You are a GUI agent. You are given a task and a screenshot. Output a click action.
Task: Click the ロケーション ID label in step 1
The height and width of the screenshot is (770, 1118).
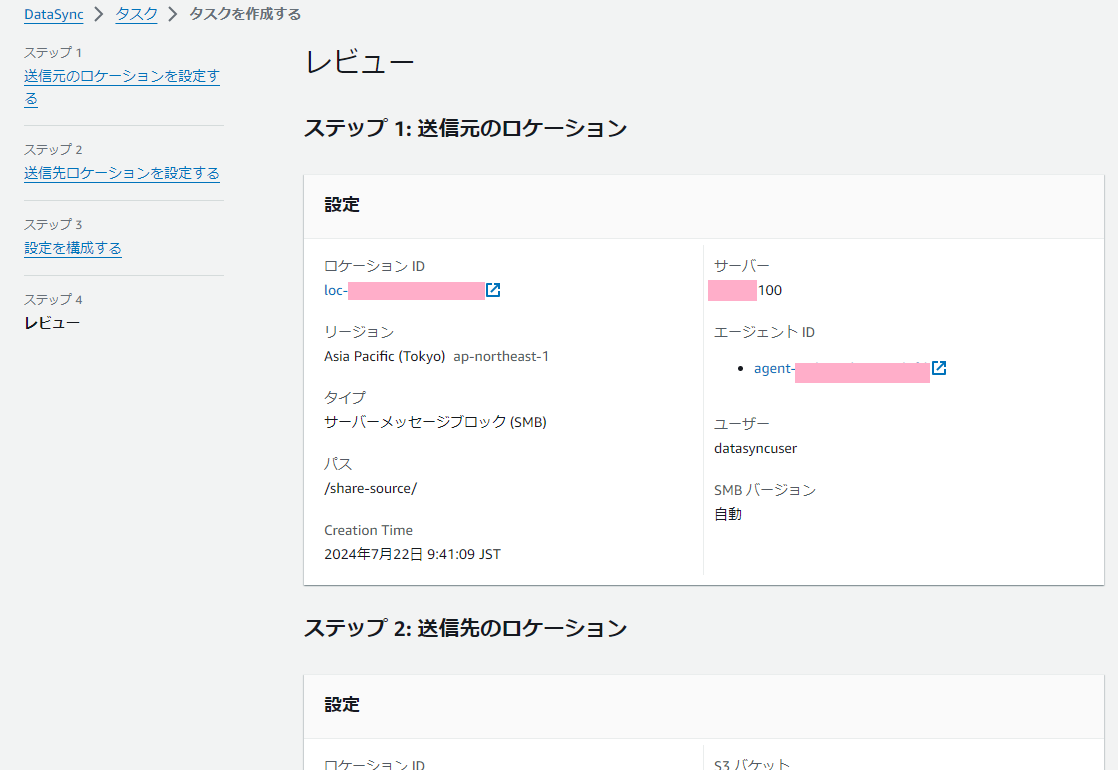point(374,266)
